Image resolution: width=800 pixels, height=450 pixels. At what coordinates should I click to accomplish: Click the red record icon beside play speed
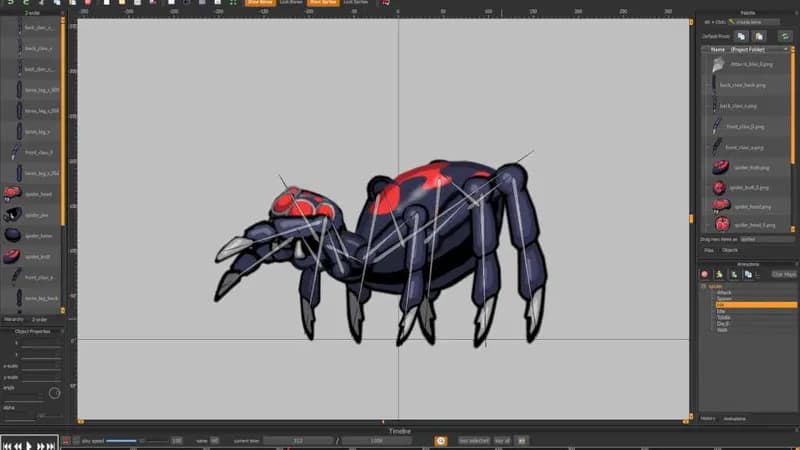pyautogui.click(x=66, y=441)
